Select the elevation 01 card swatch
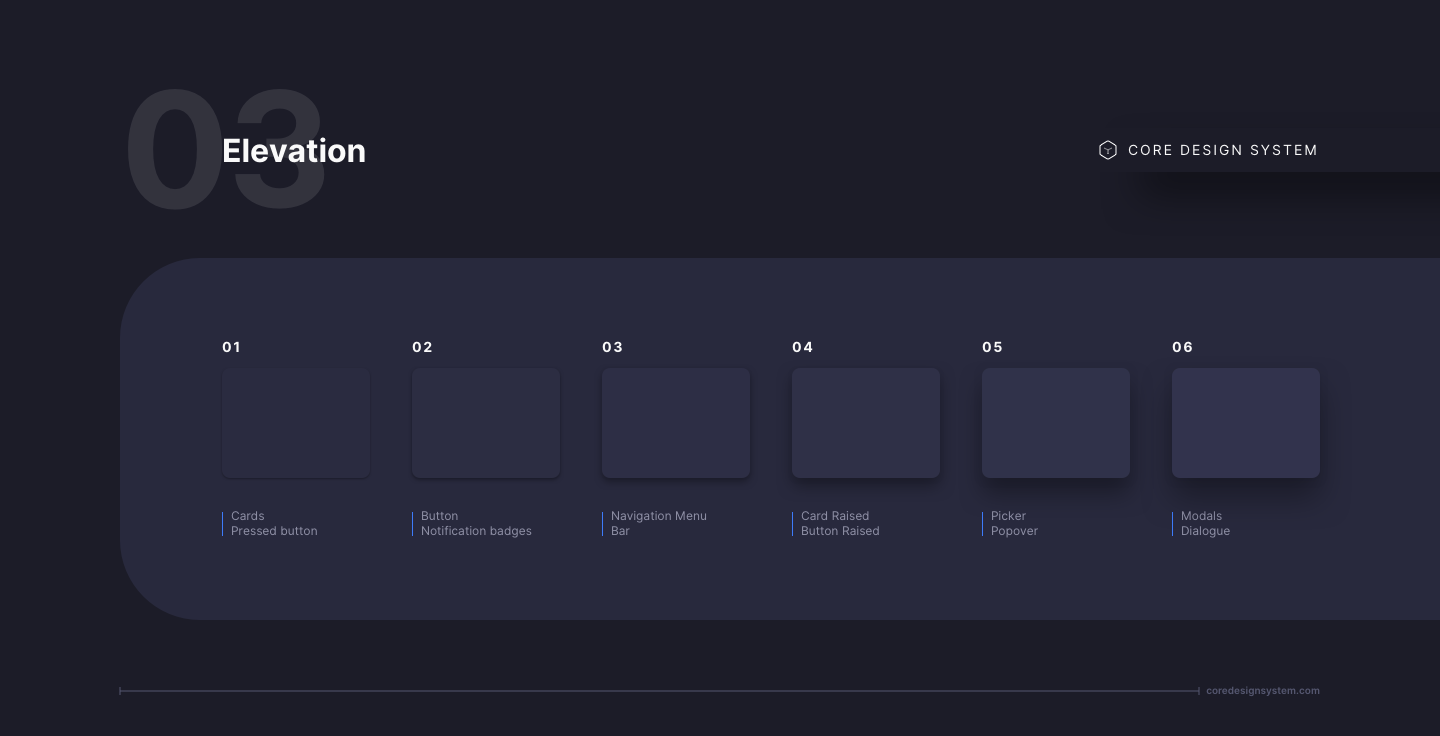 [296, 423]
